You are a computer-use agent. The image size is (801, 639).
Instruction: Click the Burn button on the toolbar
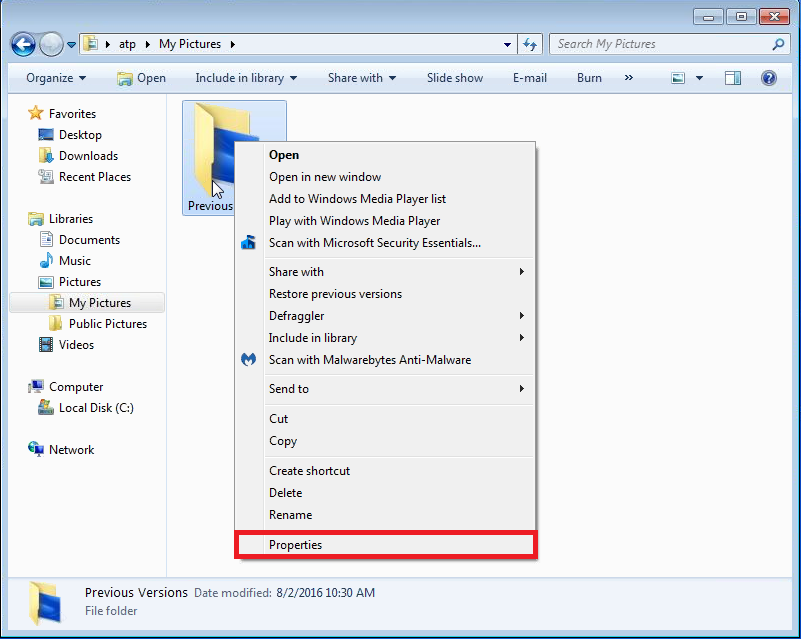(x=588, y=78)
